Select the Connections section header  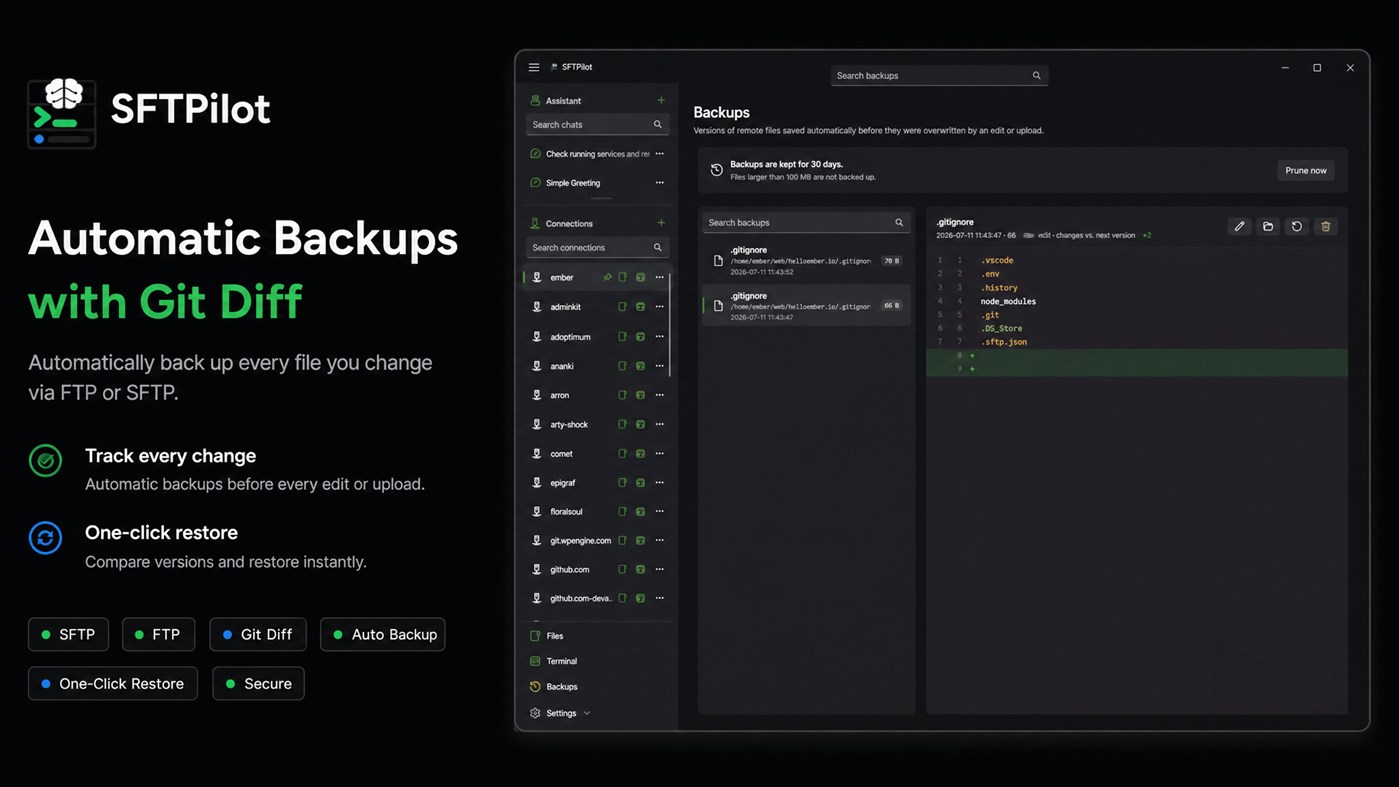pyautogui.click(x=569, y=224)
